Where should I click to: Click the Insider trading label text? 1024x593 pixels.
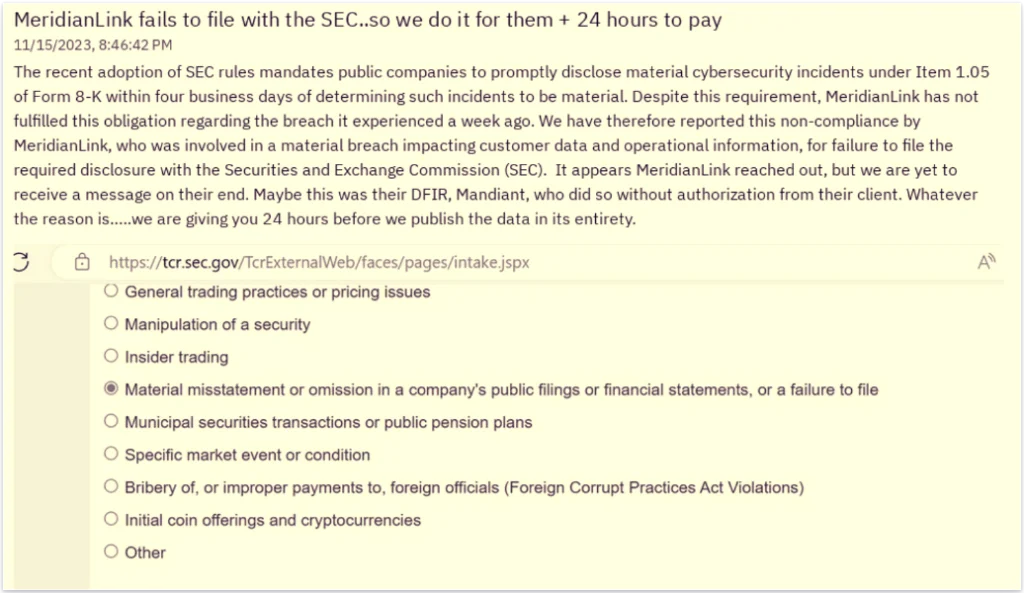(176, 357)
